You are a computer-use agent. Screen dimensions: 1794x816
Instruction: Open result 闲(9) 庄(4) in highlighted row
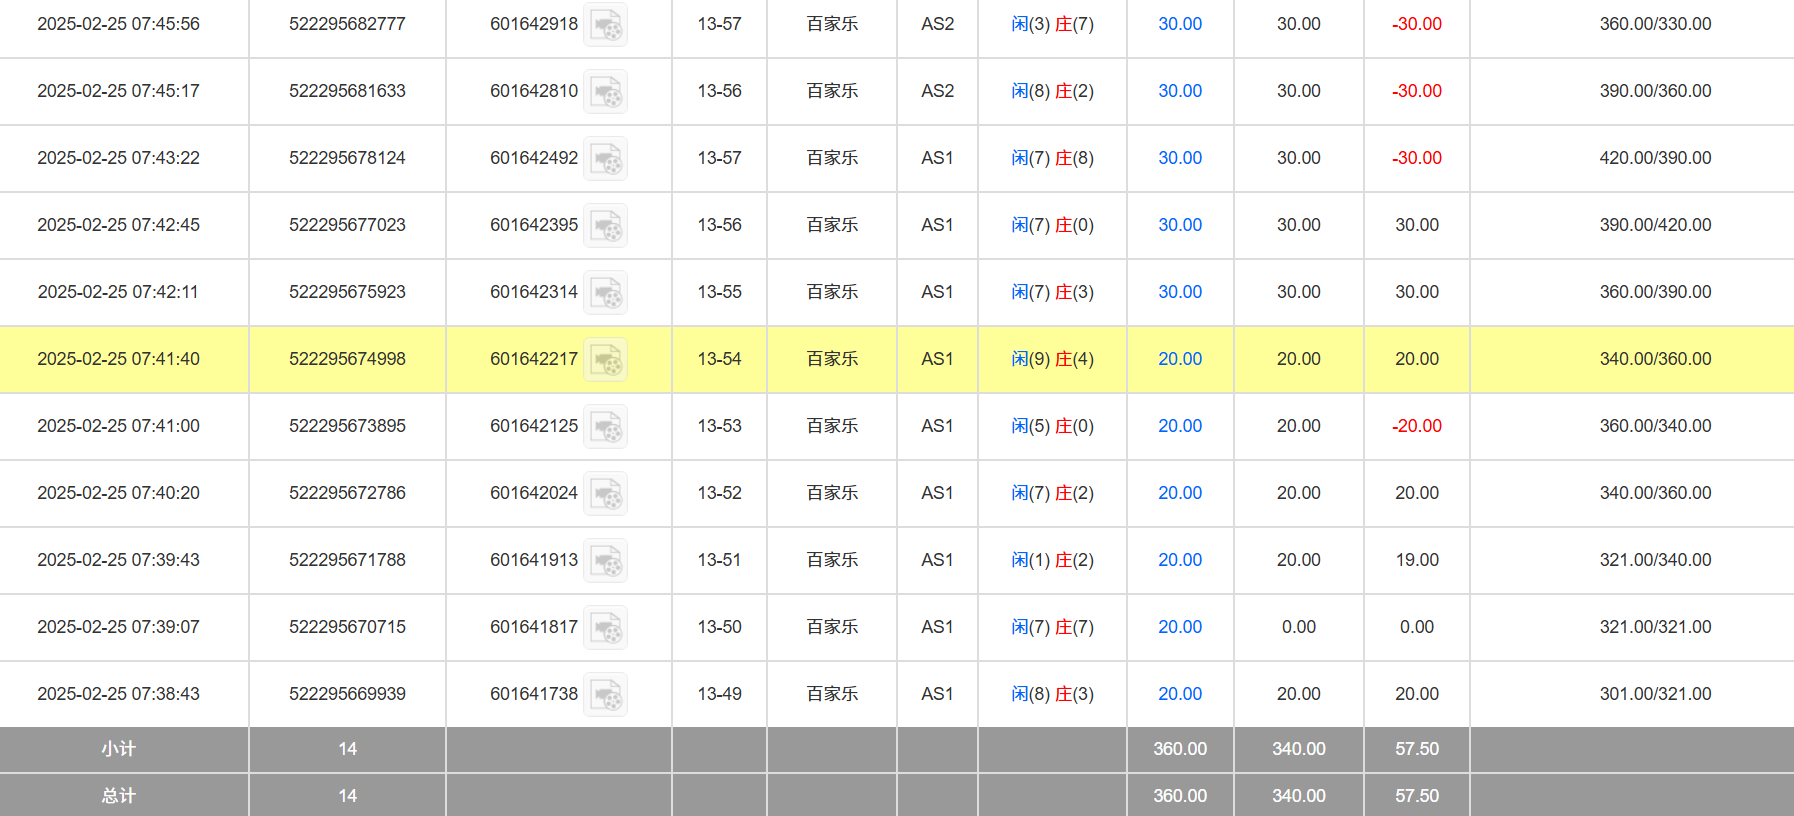pos(1052,359)
